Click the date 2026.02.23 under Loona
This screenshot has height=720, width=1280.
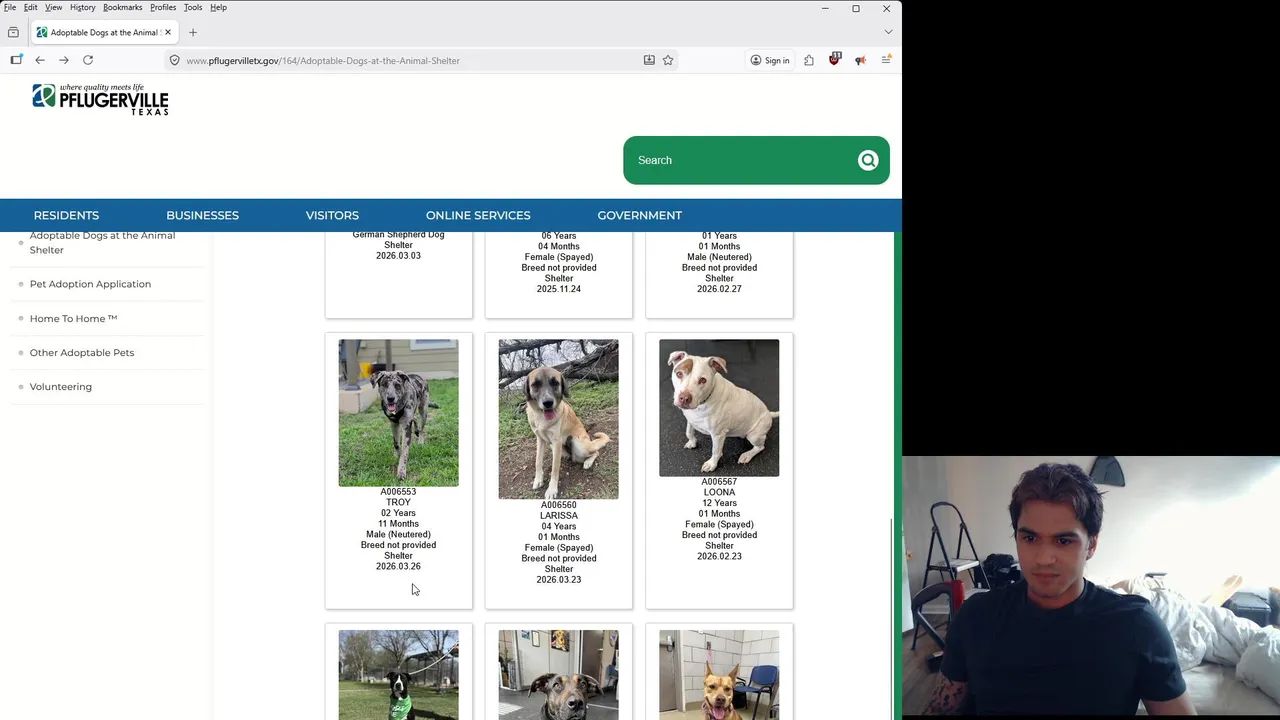[x=719, y=556]
